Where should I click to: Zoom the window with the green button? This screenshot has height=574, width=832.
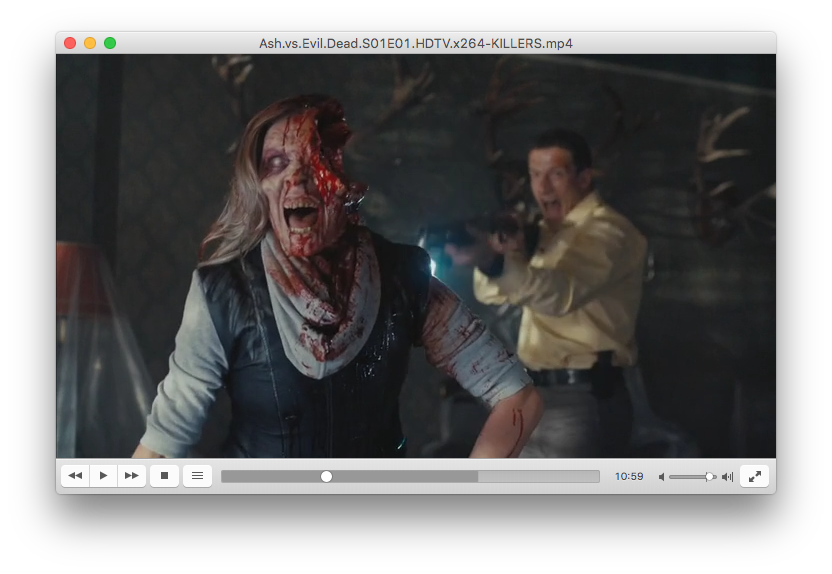[110, 43]
